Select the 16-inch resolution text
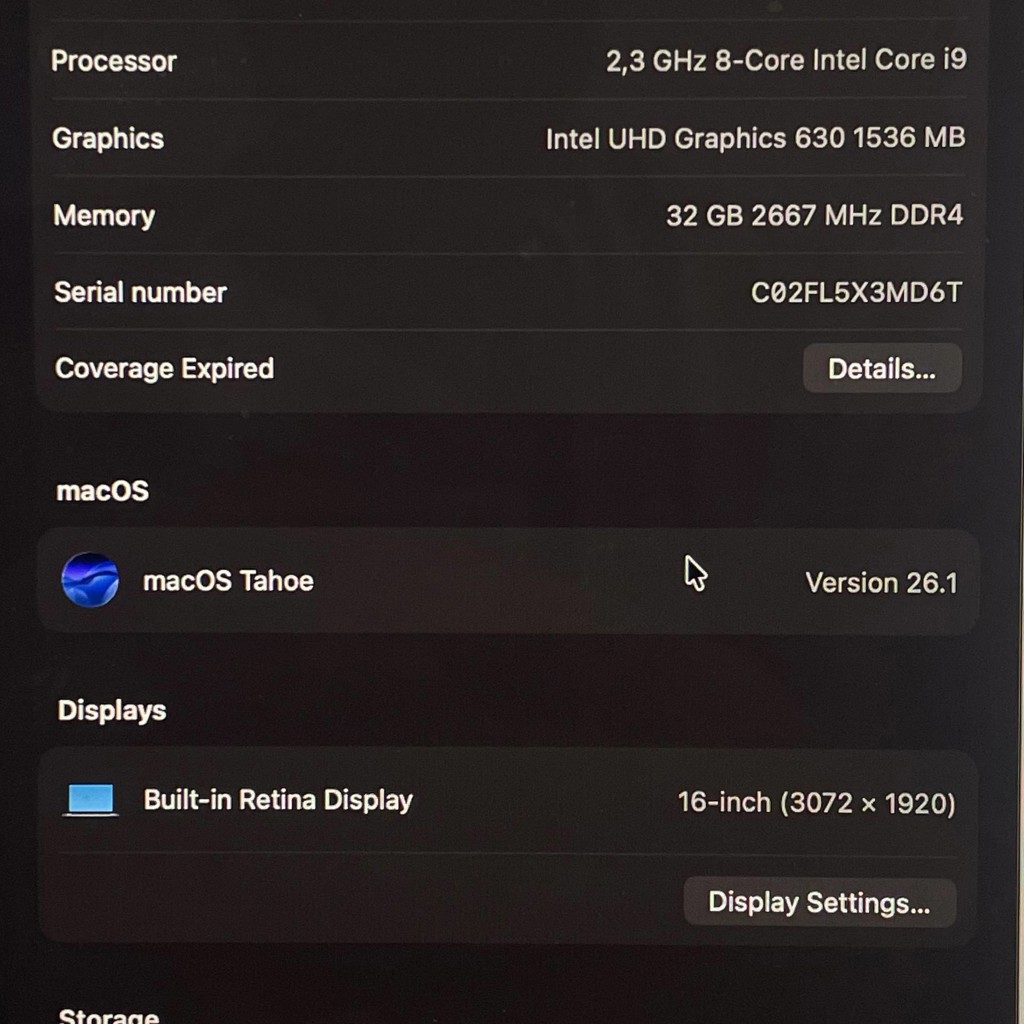The width and height of the screenshot is (1024, 1024). [816, 803]
